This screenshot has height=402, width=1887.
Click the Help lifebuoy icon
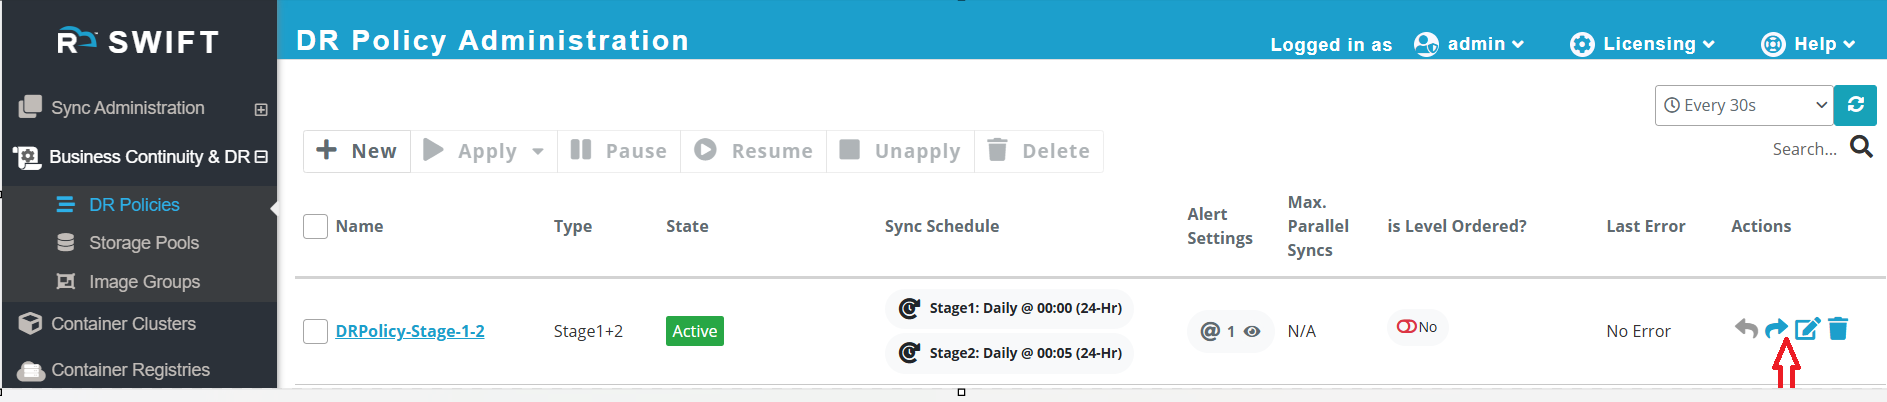(1773, 44)
